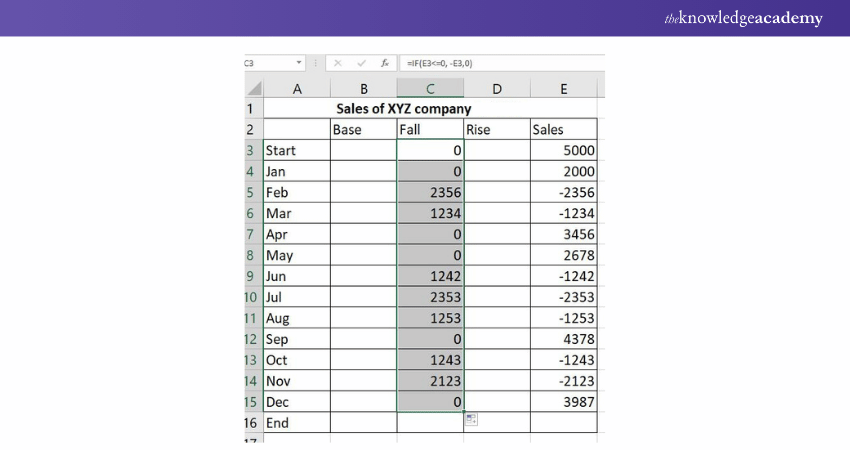Click the Fall value 2356 for Feb
Screen dimensions: 850x450
(x=430, y=192)
